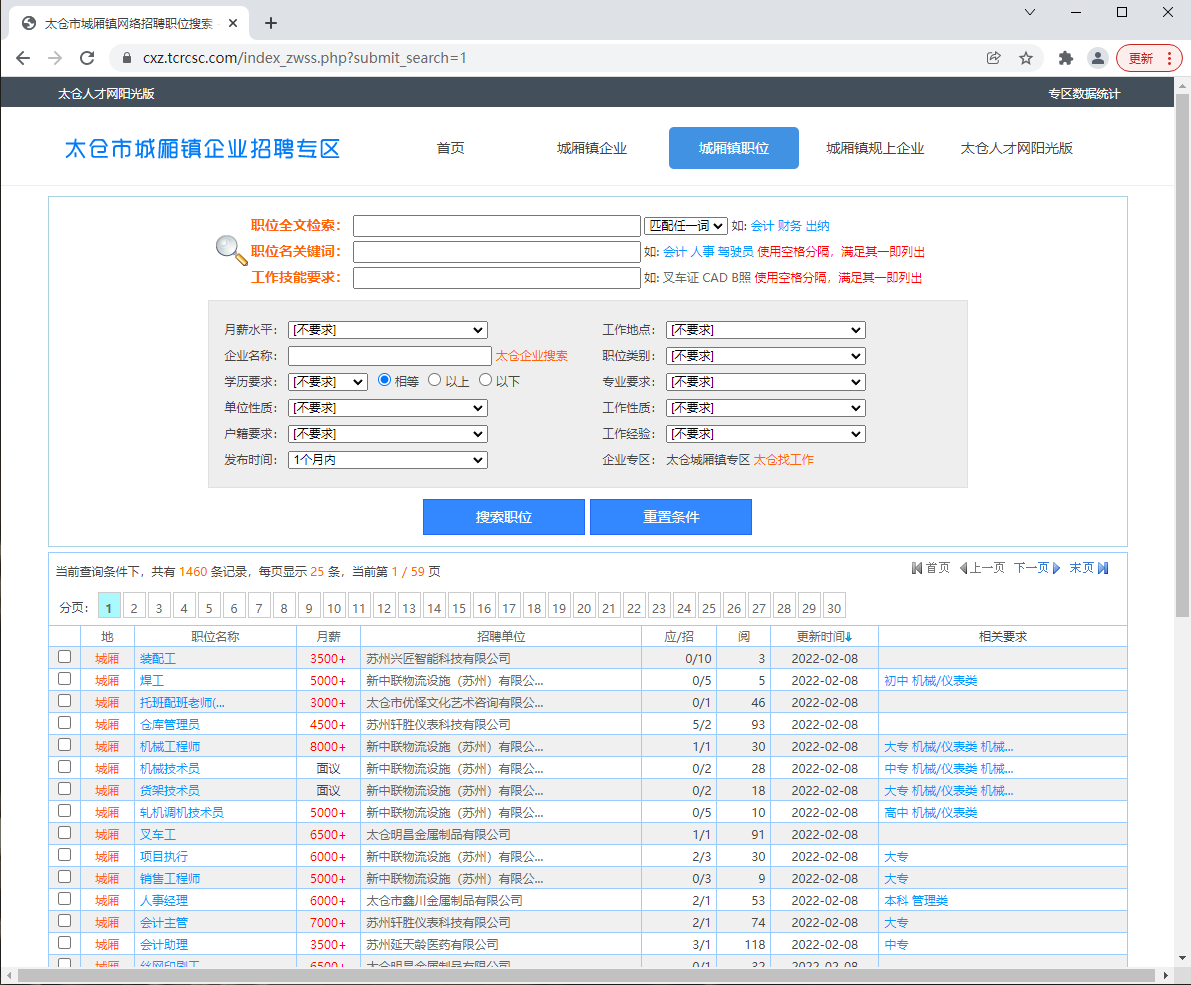Open the Chrome profile avatar icon

tap(1097, 58)
